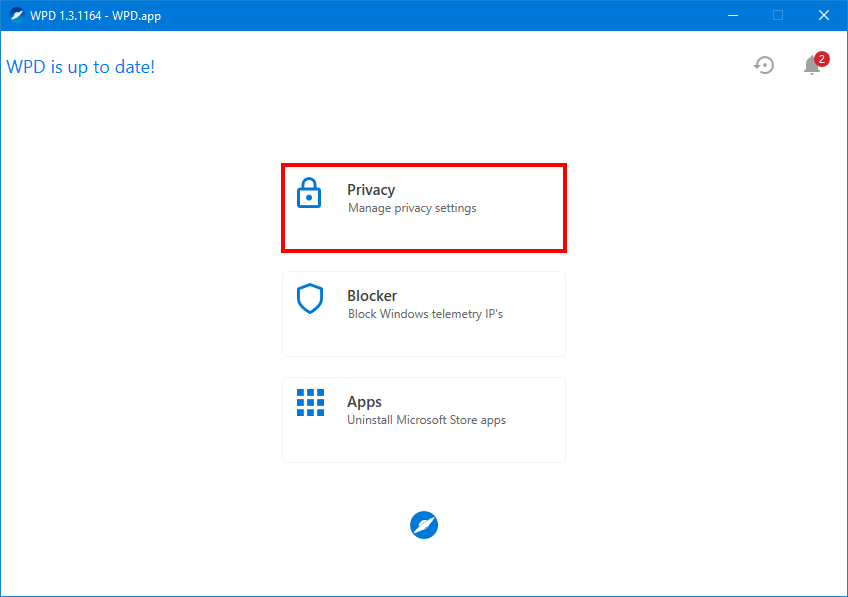Click the restore history clock icon
Screen dimensions: 848x597
(x=764, y=65)
